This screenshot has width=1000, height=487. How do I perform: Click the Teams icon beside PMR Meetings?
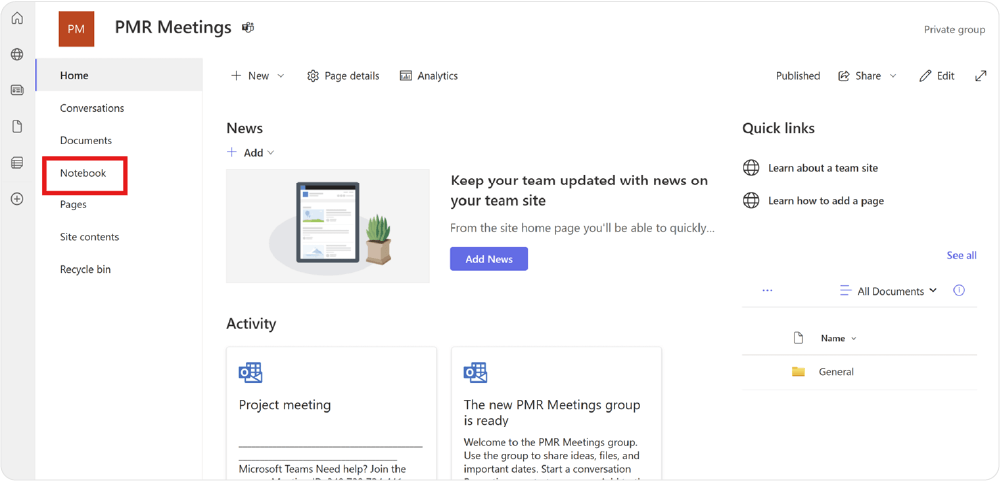(x=248, y=28)
